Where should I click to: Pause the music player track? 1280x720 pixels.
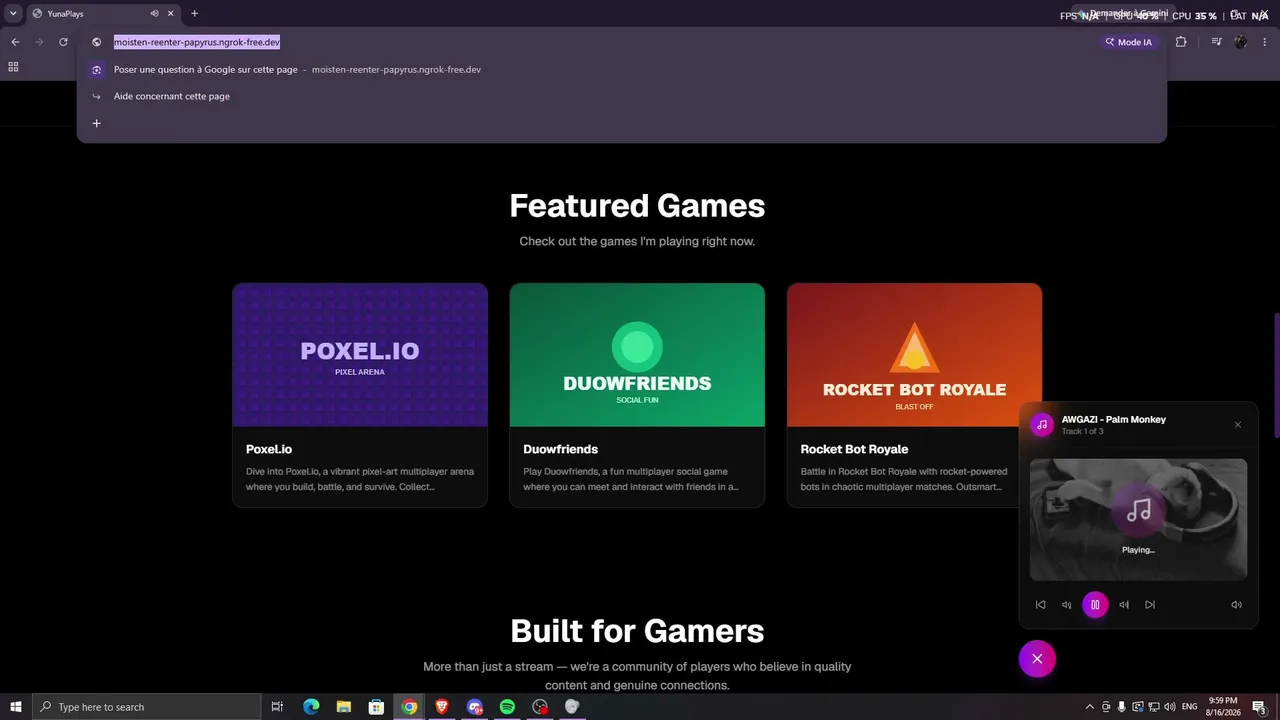click(1095, 605)
